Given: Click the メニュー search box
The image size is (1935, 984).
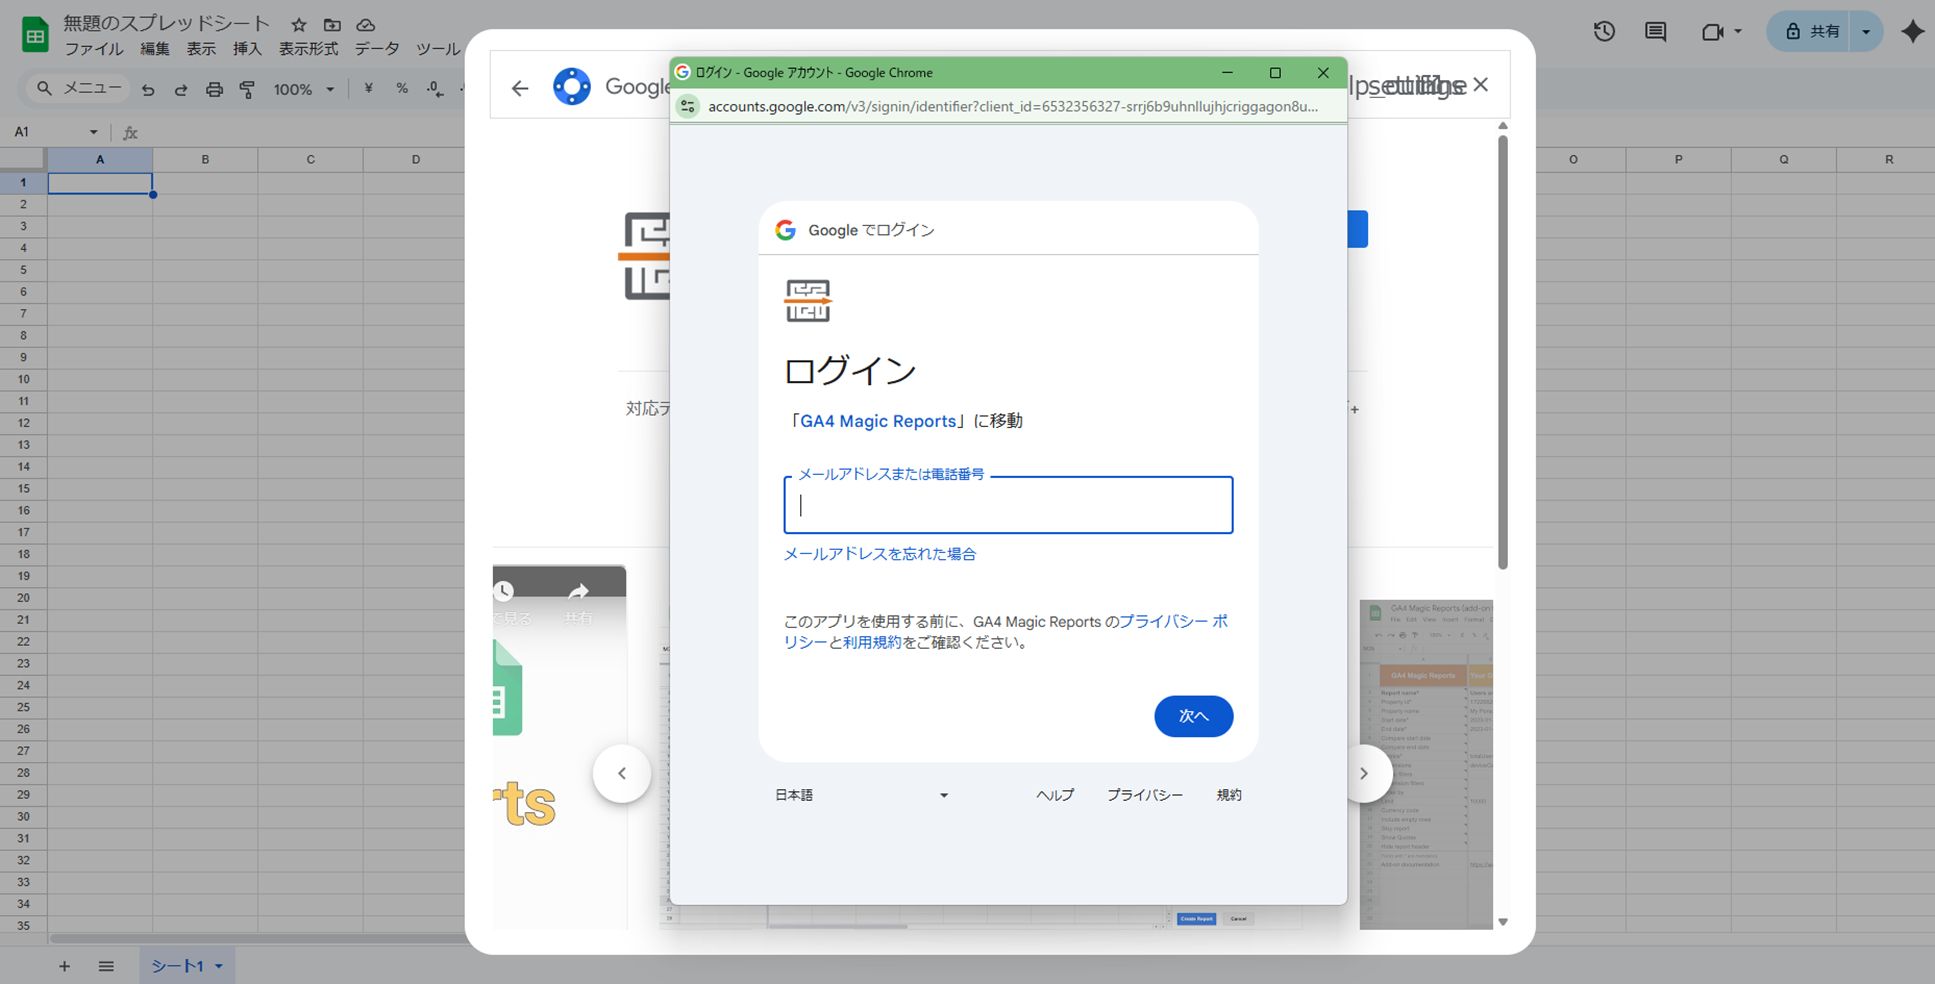Looking at the screenshot, I should 77,89.
